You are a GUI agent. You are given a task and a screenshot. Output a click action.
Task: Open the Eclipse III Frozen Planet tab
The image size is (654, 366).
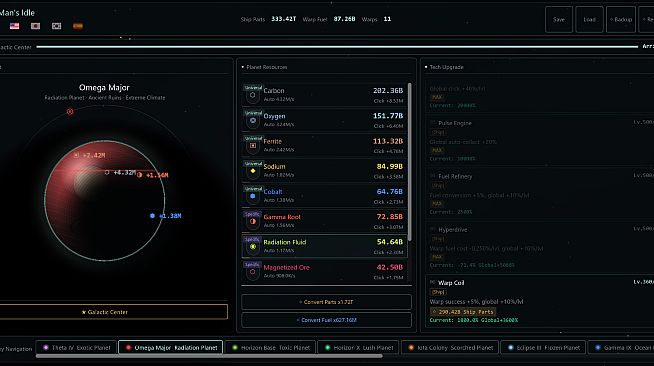[x=543, y=347]
